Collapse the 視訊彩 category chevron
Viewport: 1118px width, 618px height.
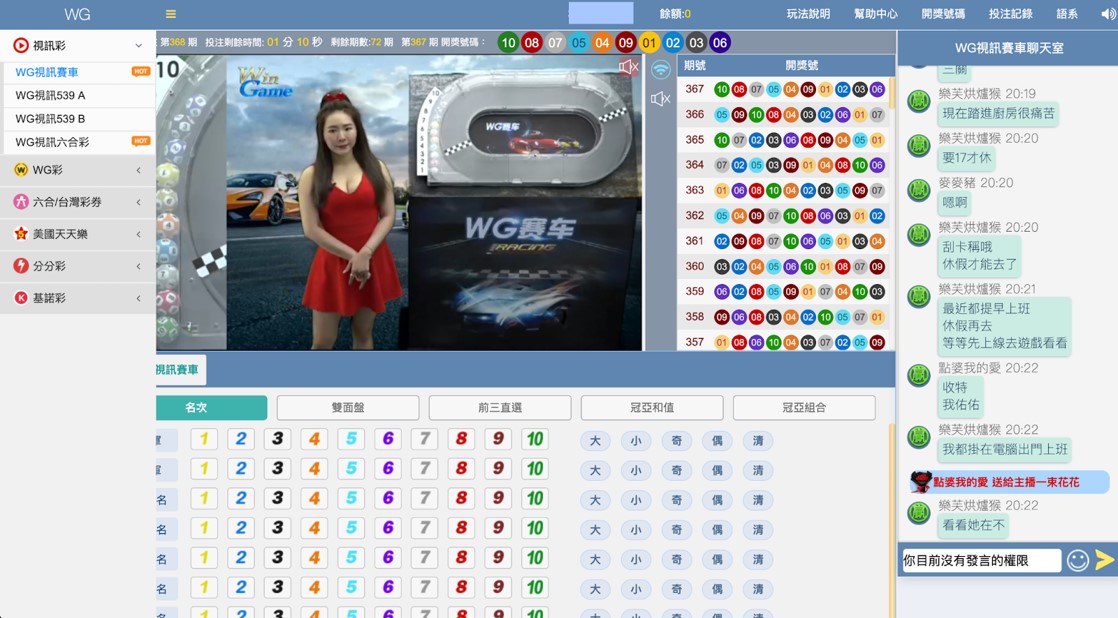click(x=138, y=46)
